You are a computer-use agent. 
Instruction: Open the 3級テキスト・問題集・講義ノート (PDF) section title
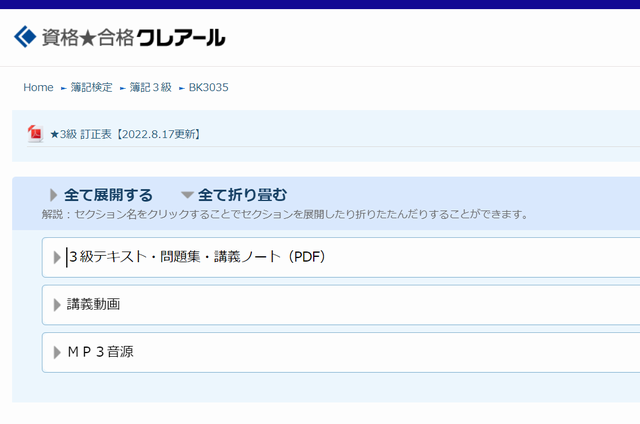tap(197, 257)
